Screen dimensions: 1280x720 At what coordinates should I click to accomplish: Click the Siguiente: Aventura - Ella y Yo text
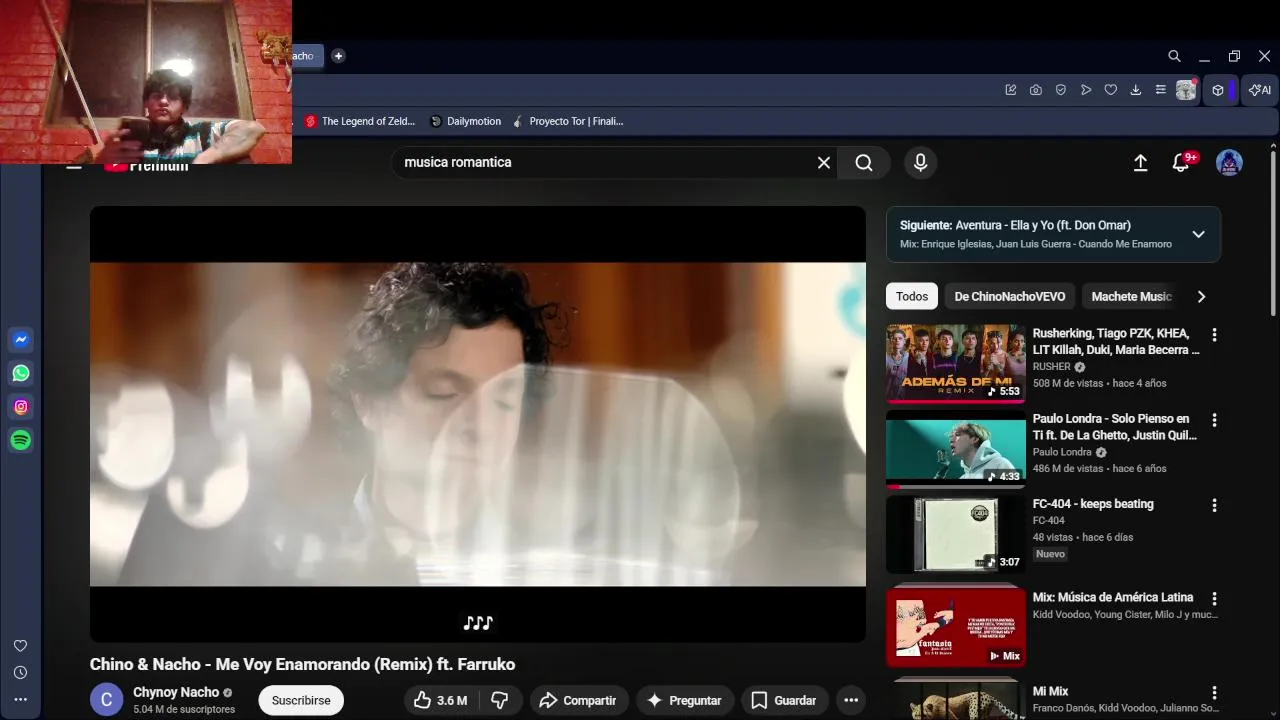tap(1015, 225)
